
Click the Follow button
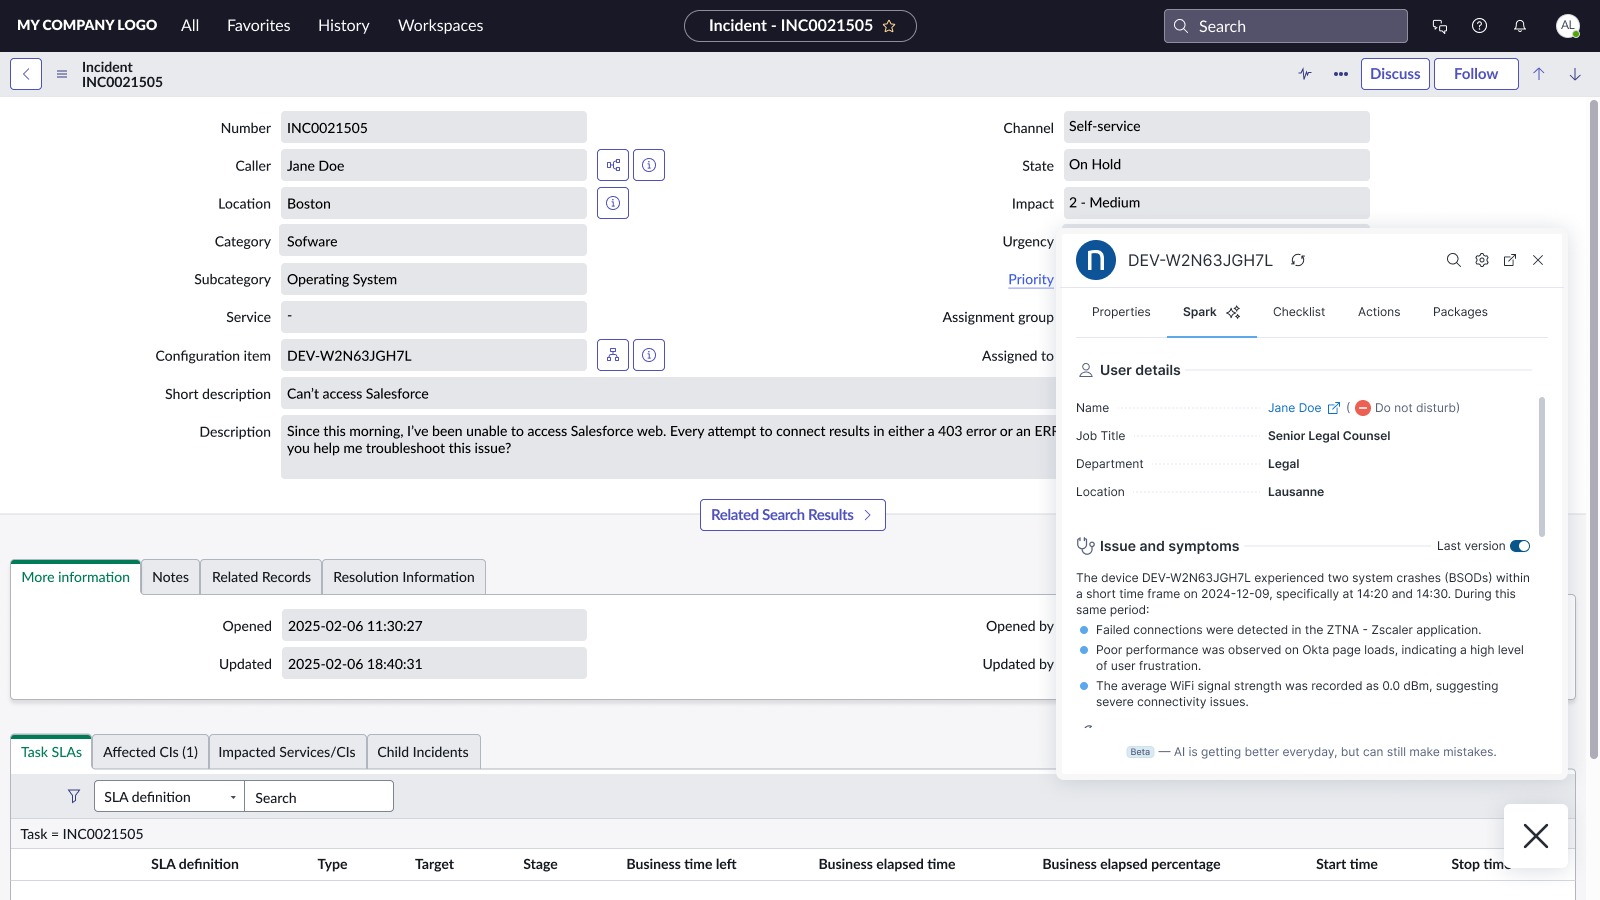[1475, 74]
